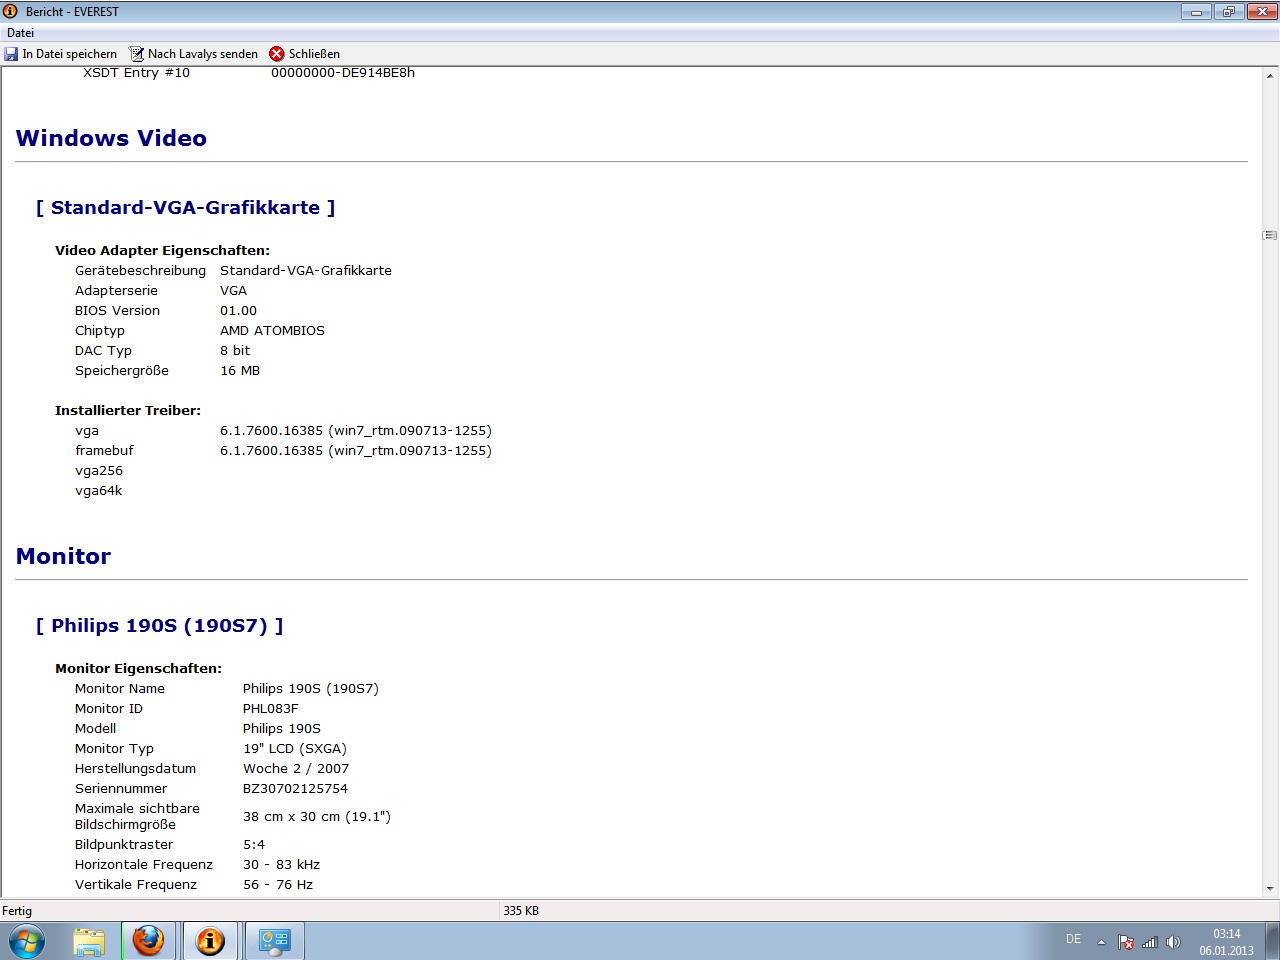Click the 'Schließen' toolbar label
1280x960 pixels.
coord(314,54)
